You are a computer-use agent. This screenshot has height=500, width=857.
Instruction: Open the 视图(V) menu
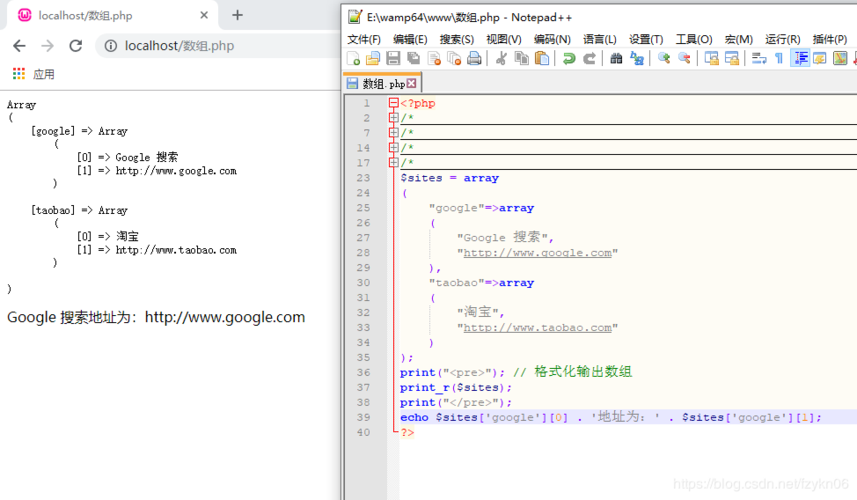(x=504, y=39)
